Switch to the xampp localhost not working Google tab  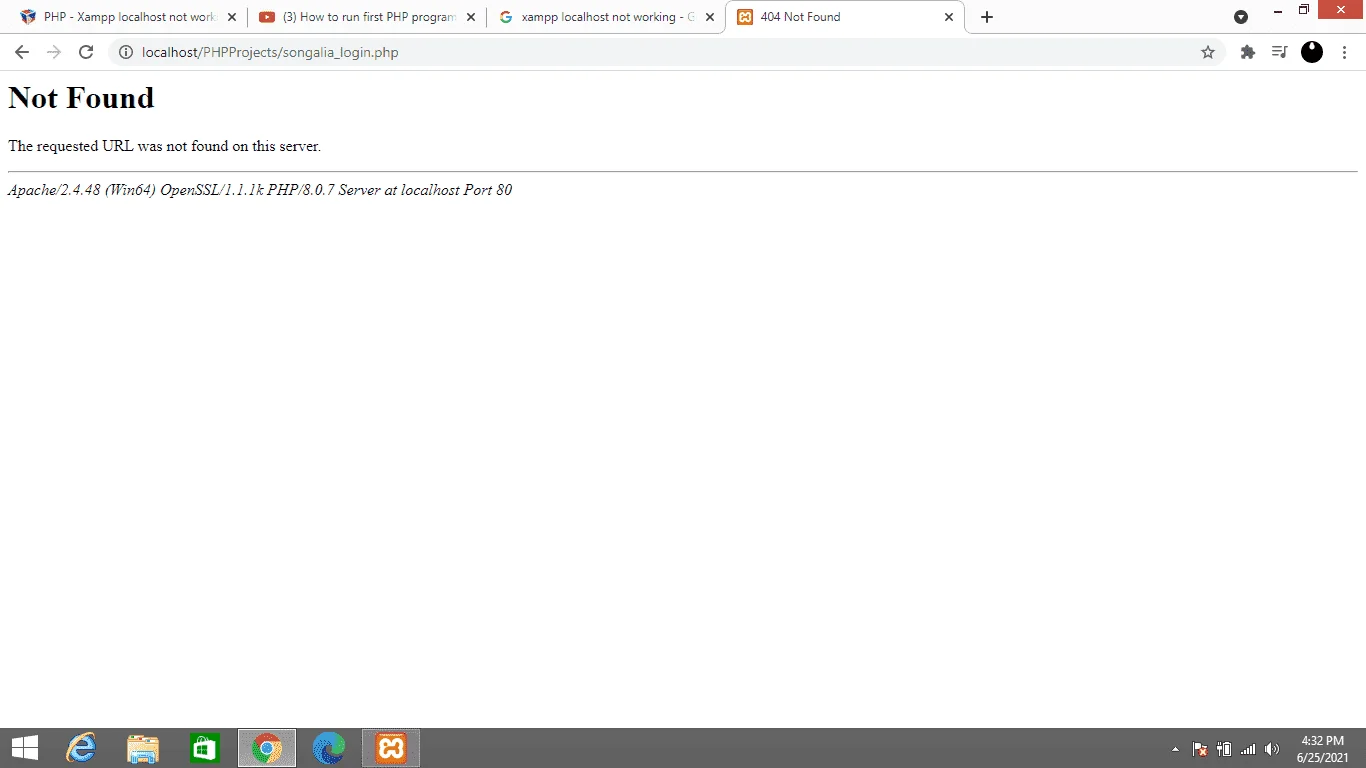coord(606,17)
